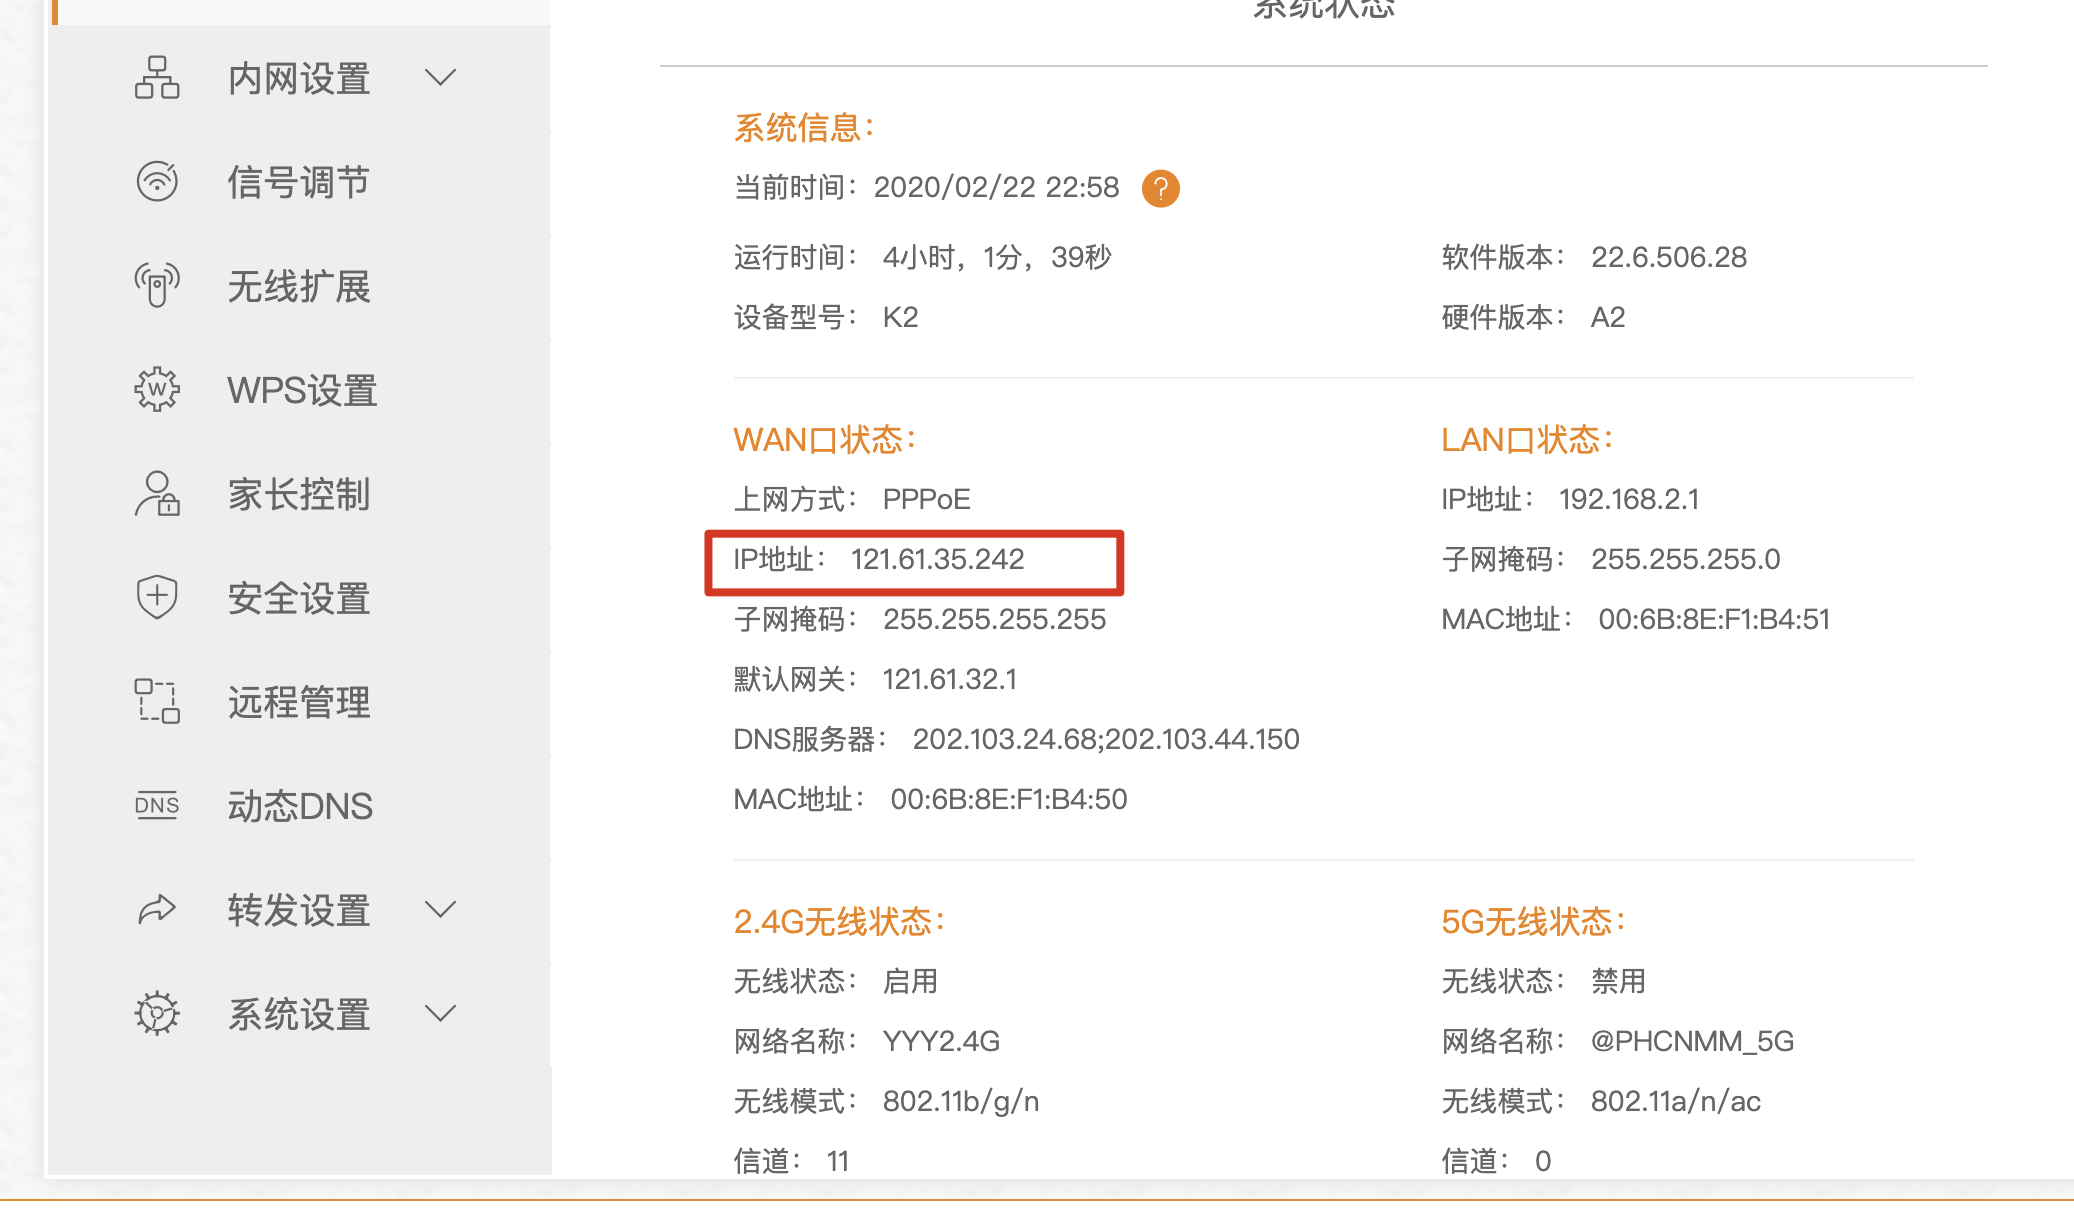This screenshot has width=2074, height=1210.
Task: Click the 系统设置 gear icon
Action: (x=157, y=1014)
